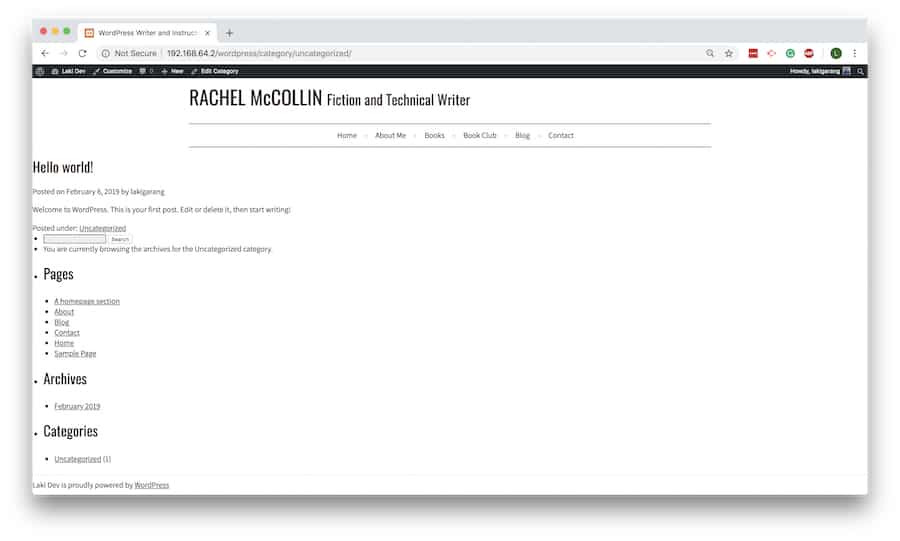
Task: Click the Customize item in admin bar
Action: click(112, 71)
